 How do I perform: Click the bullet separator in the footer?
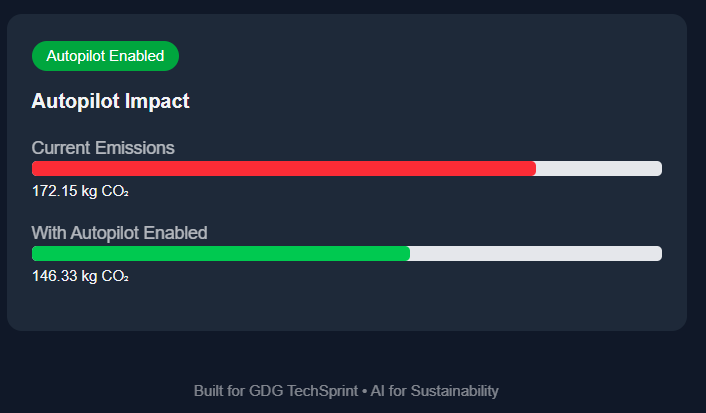364,391
